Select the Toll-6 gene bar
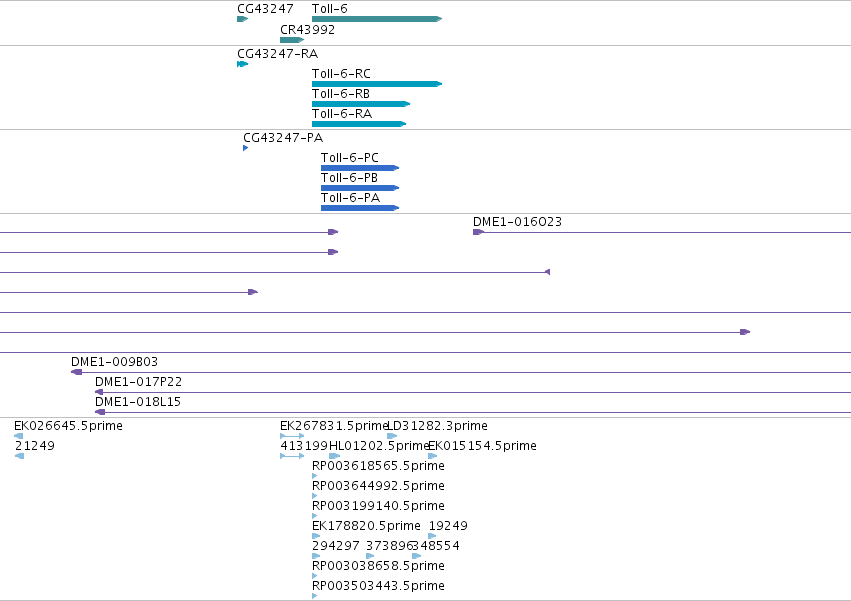851x601 pixels. coord(377,19)
